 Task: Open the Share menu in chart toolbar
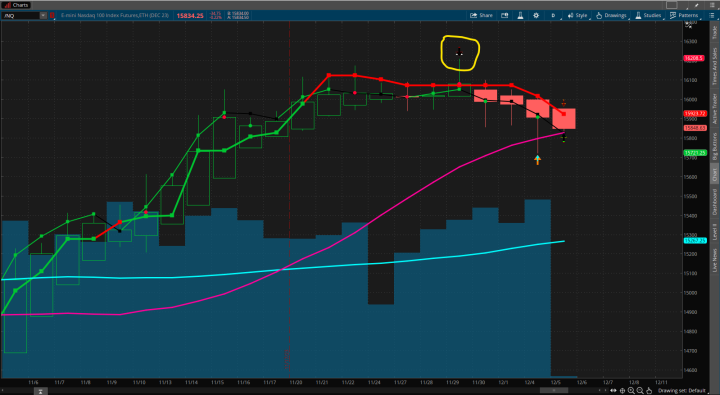tap(481, 15)
